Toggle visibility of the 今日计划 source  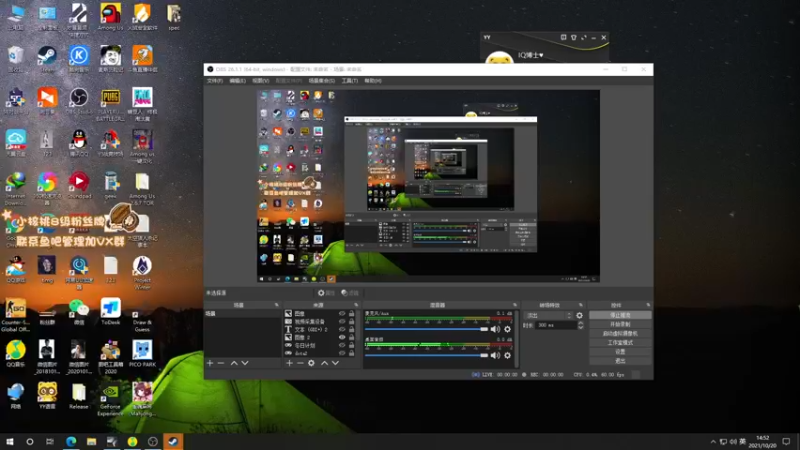342,345
